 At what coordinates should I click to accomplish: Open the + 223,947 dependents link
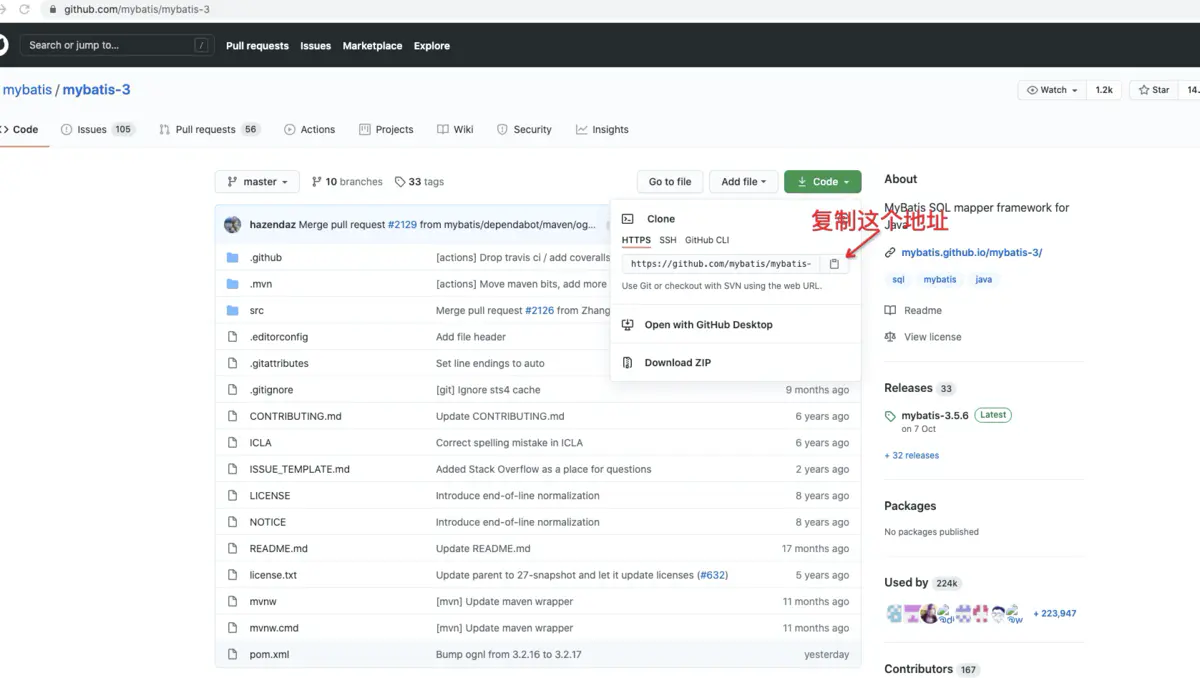[1055, 614]
